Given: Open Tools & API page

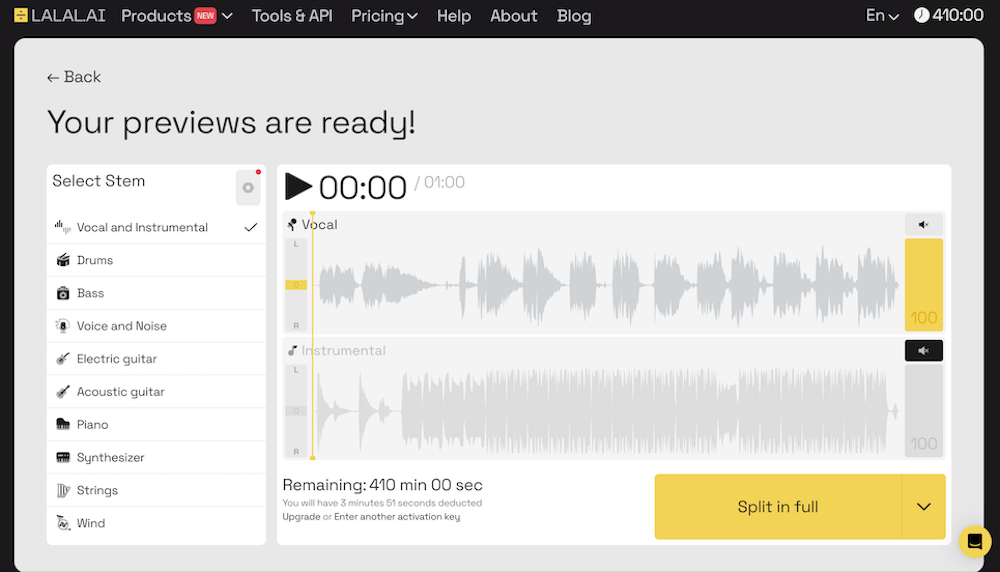Looking at the screenshot, I should [x=292, y=15].
